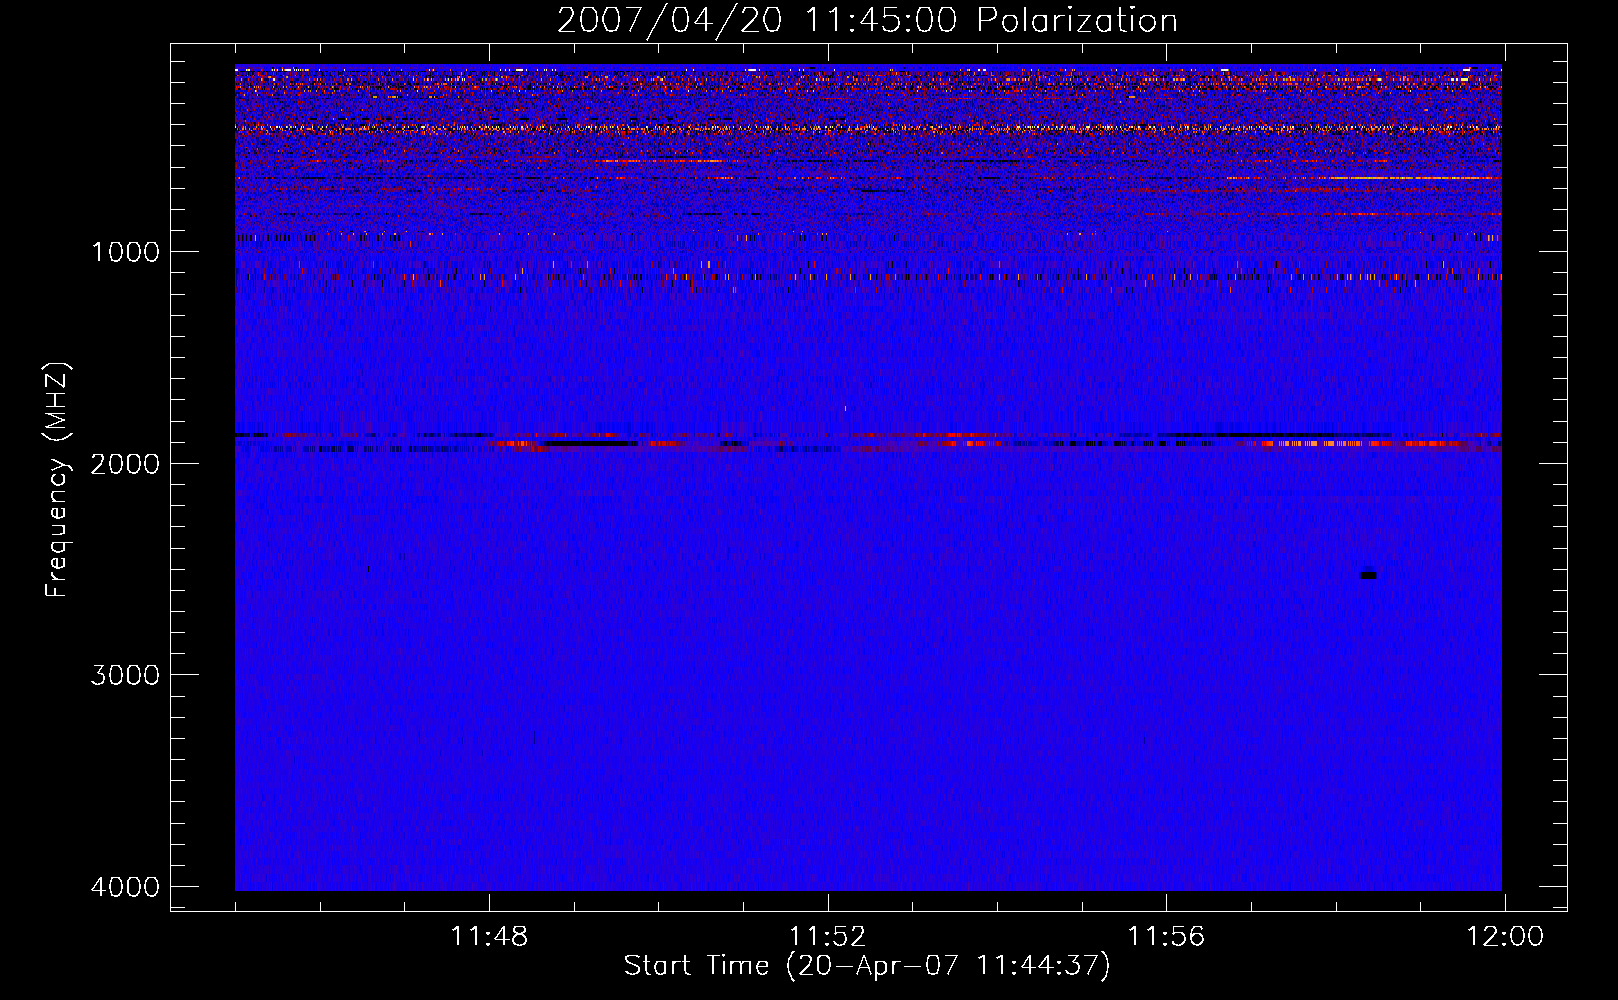The height and width of the screenshot is (1000, 1618).
Task: Click the 2000 frequency tick label
Action: pyautogui.click(x=125, y=464)
